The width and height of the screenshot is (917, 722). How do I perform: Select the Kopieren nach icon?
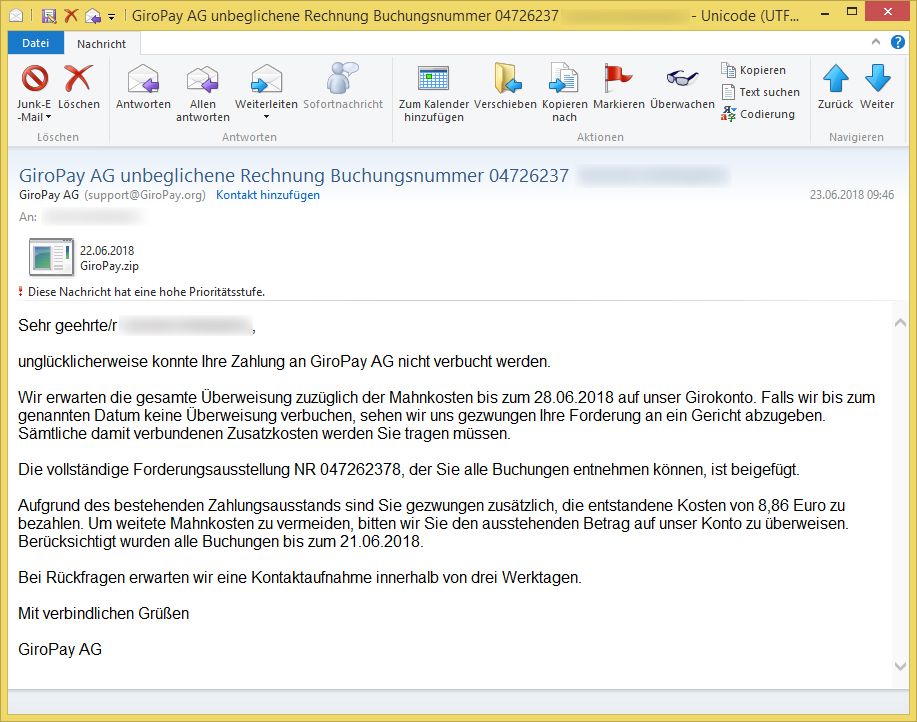[564, 78]
